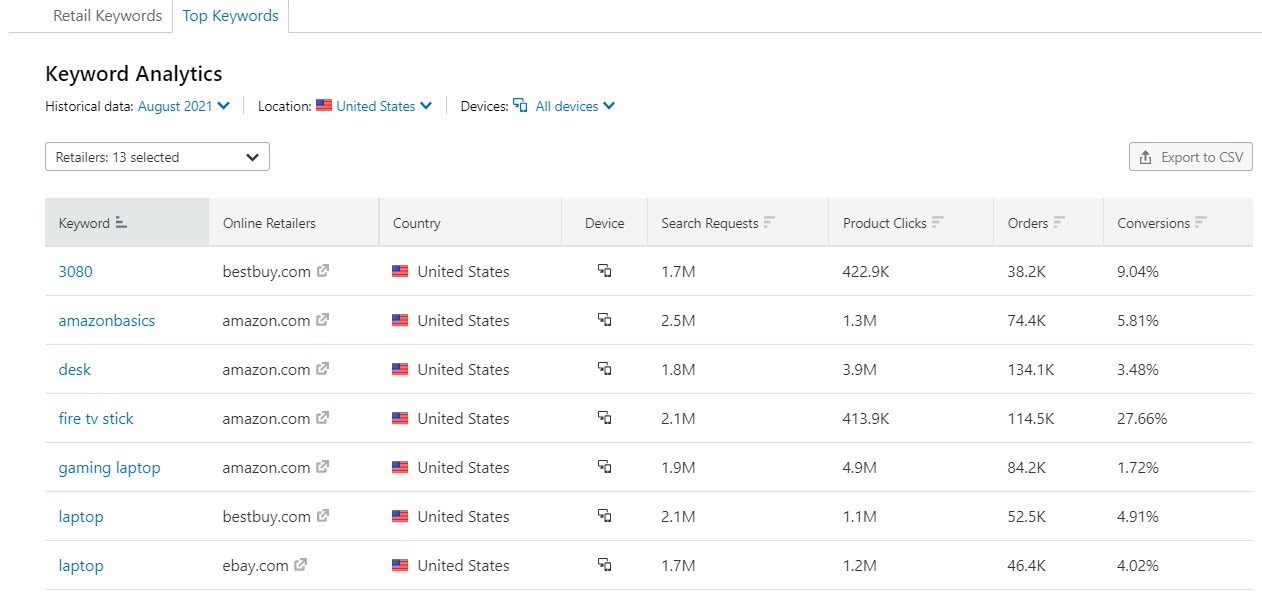The width and height of the screenshot is (1262, 597).
Task: Click external link icon in desk row
Action: tap(322, 368)
